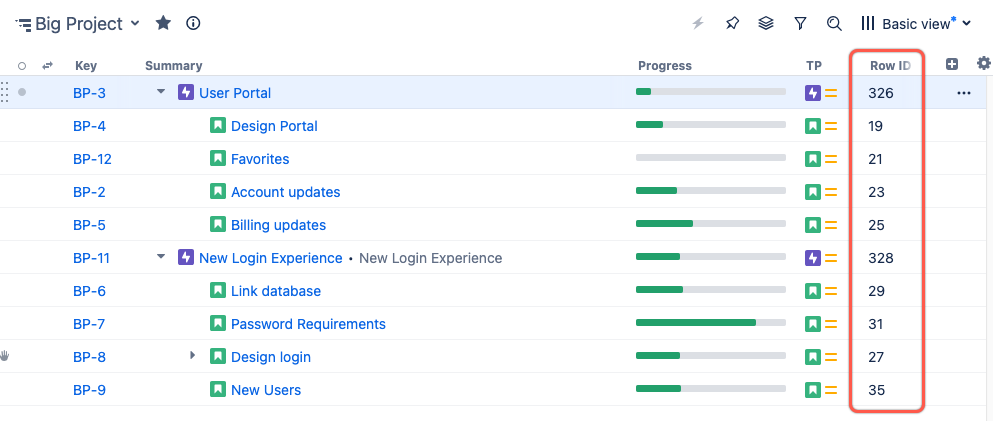Open the structure info icon
This screenshot has width=993, height=421.
pos(194,23)
